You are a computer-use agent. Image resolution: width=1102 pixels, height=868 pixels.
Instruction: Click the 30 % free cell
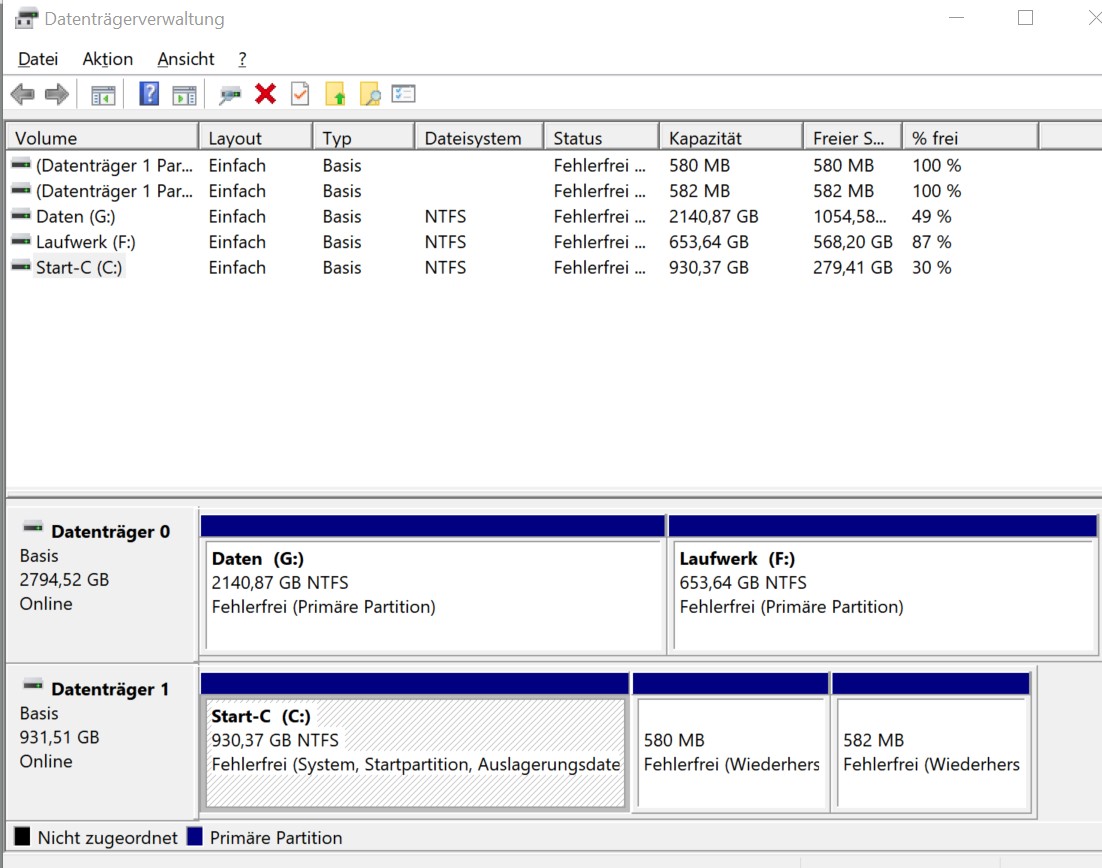[x=931, y=268]
